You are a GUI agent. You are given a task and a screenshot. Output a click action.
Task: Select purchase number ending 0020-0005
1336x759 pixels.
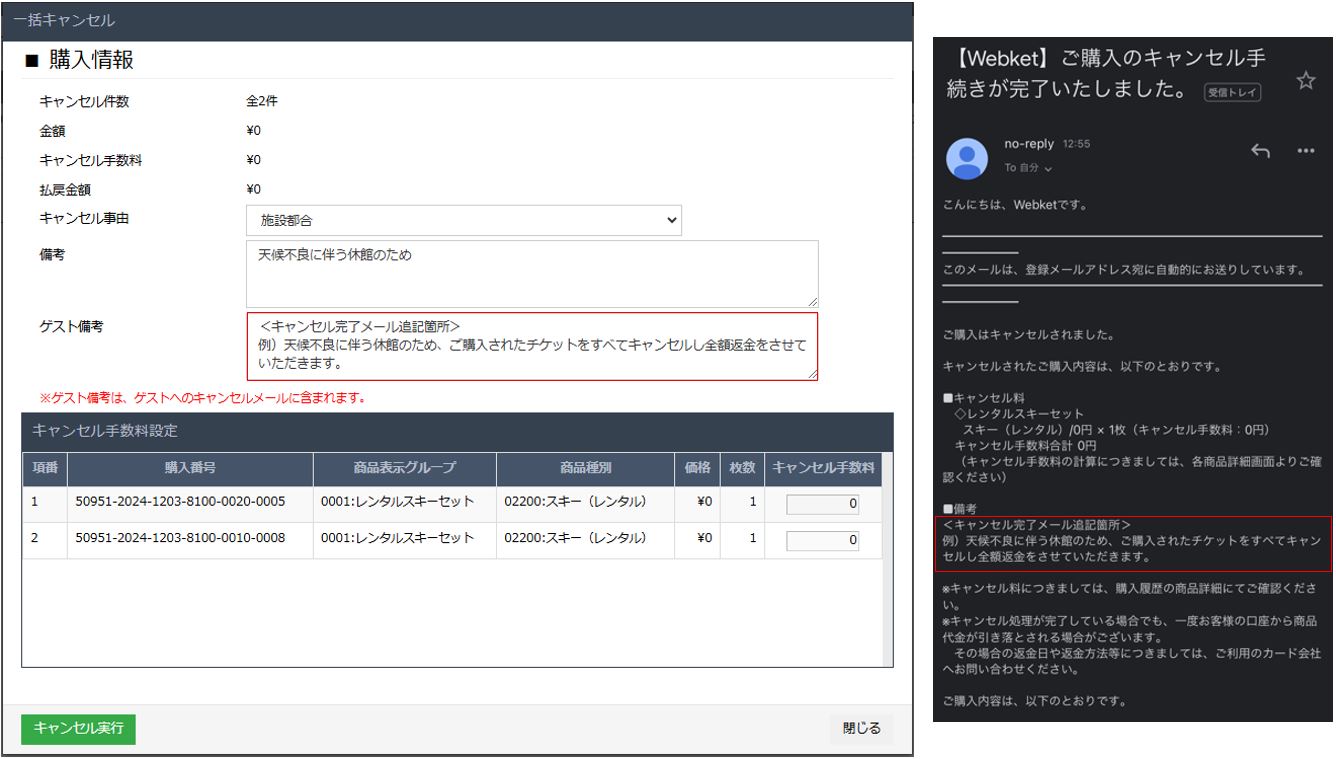181,503
